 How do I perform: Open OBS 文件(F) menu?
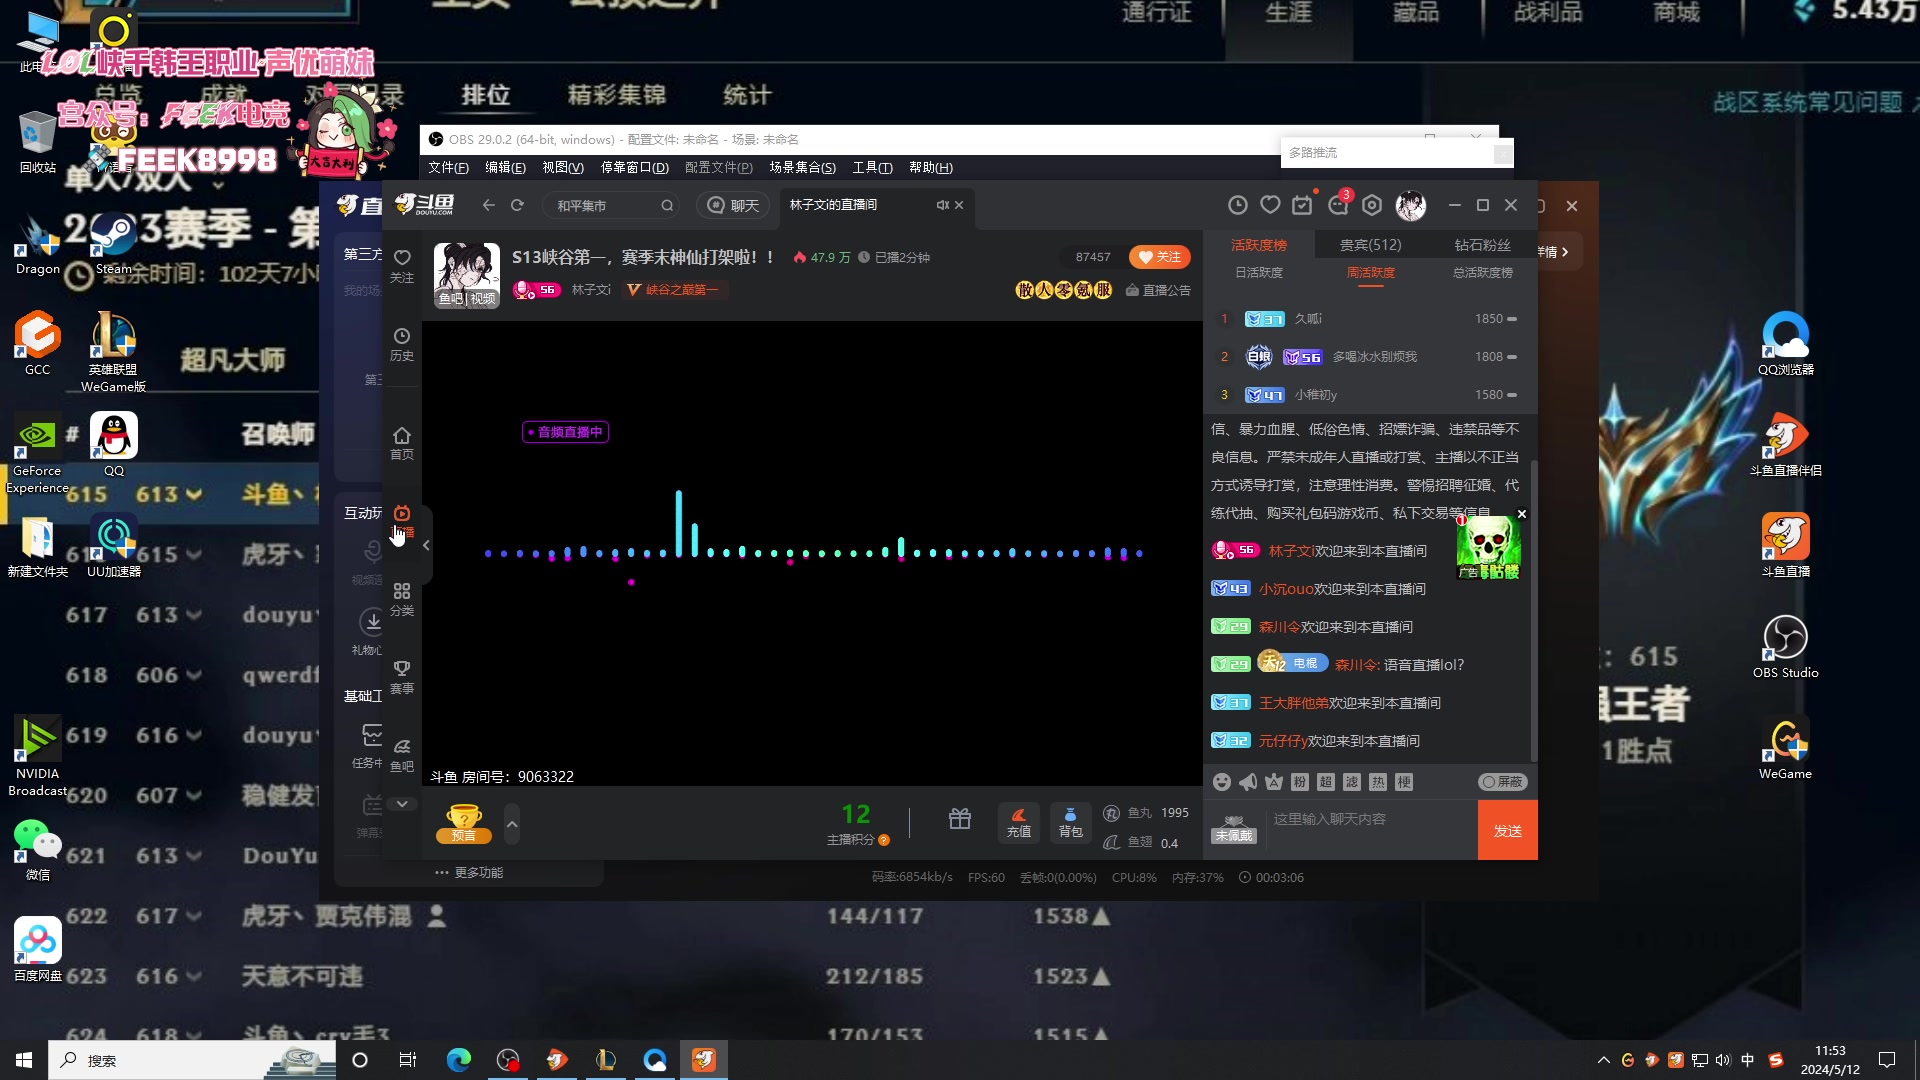(448, 167)
